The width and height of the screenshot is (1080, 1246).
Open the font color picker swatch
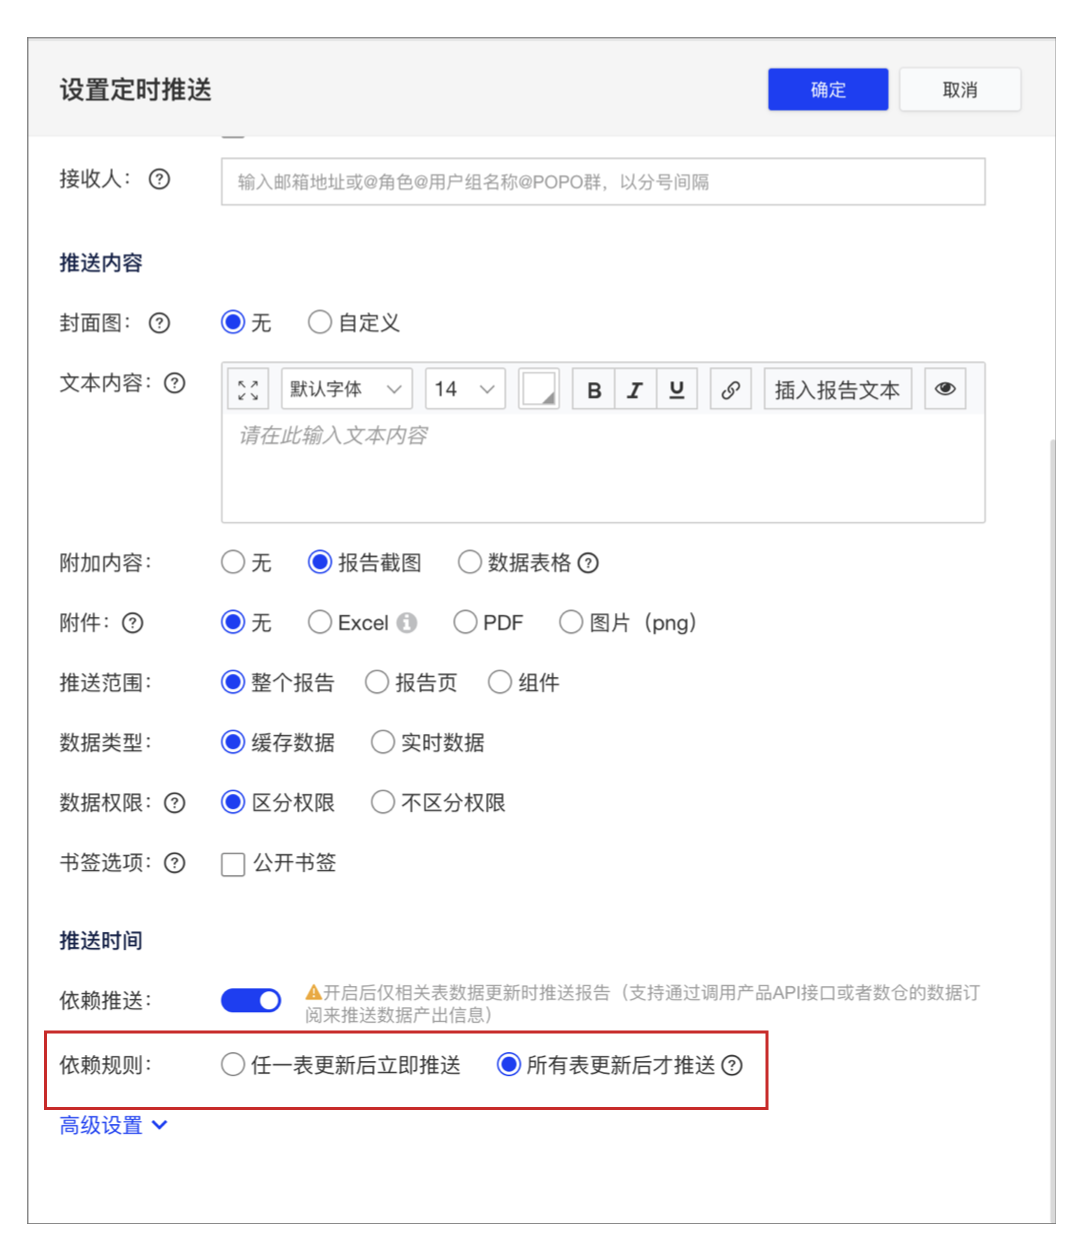pyautogui.click(x=538, y=389)
